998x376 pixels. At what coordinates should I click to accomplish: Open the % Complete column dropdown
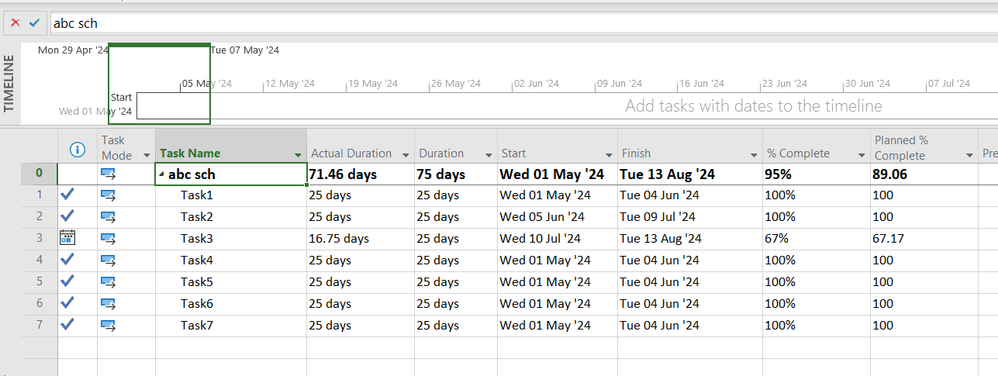862,155
